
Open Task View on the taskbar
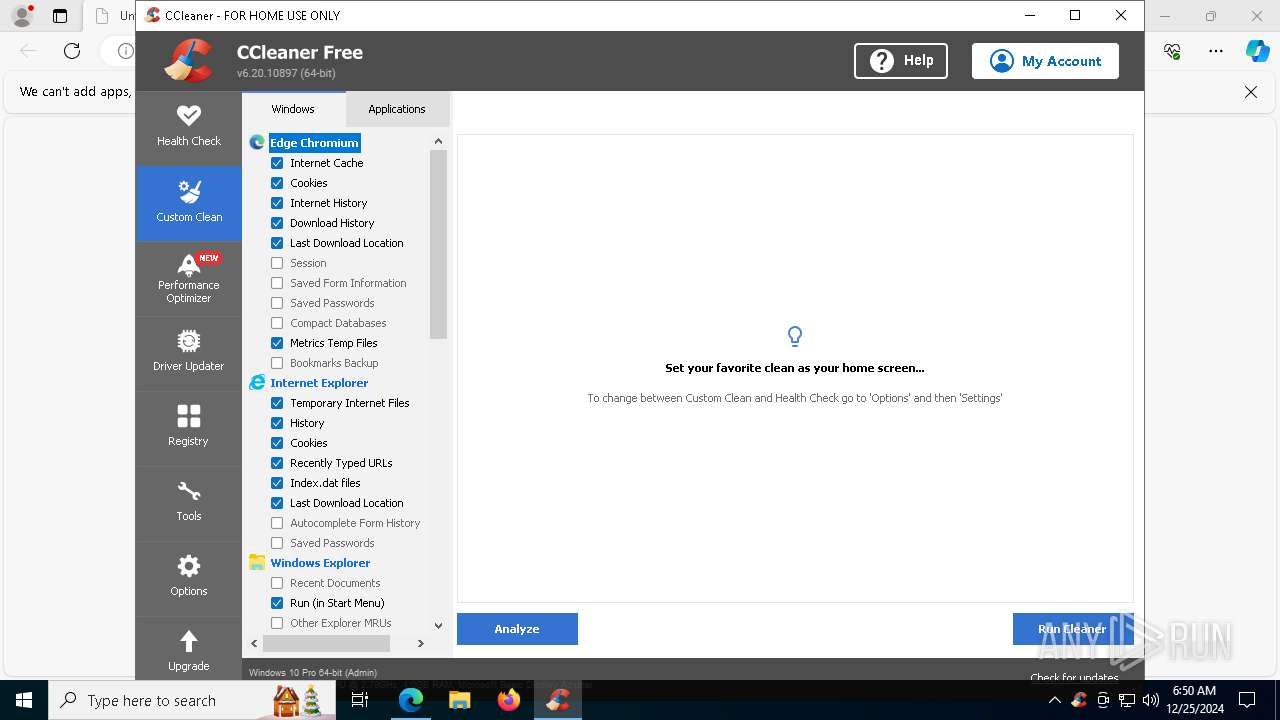(x=360, y=700)
